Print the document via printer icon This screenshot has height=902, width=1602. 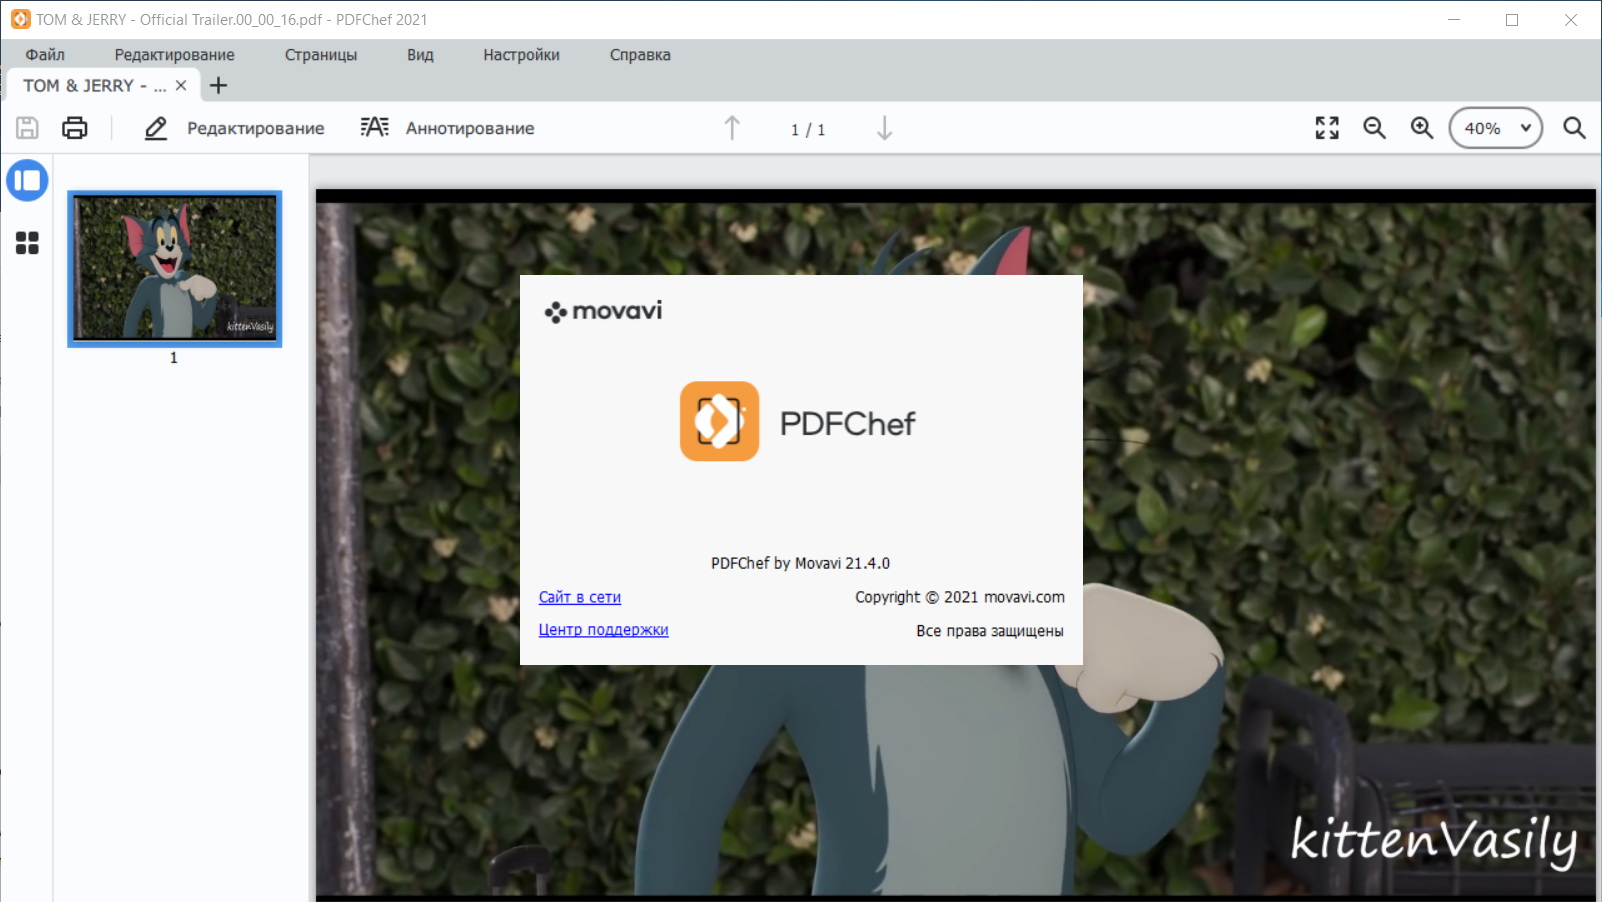(x=75, y=128)
